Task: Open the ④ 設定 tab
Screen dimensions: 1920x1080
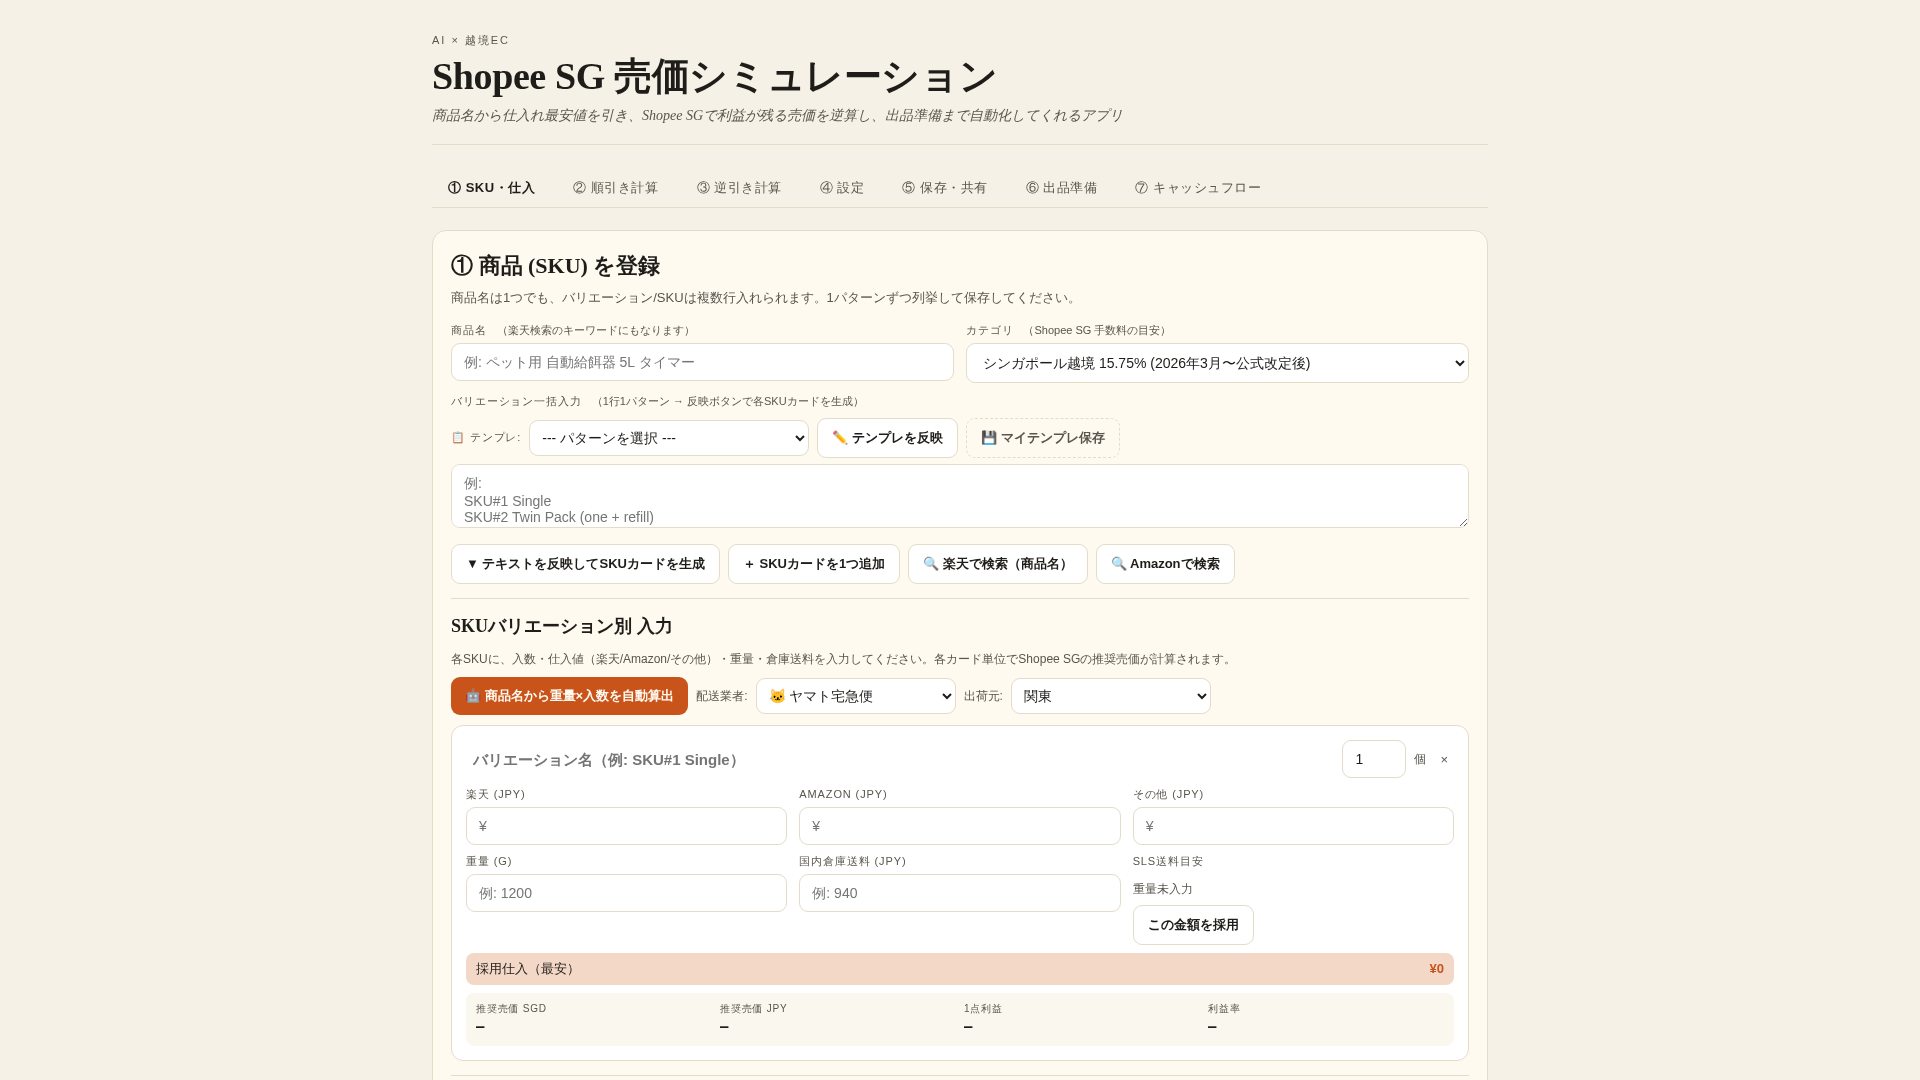Action: pyautogui.click(x=842, y=188)
